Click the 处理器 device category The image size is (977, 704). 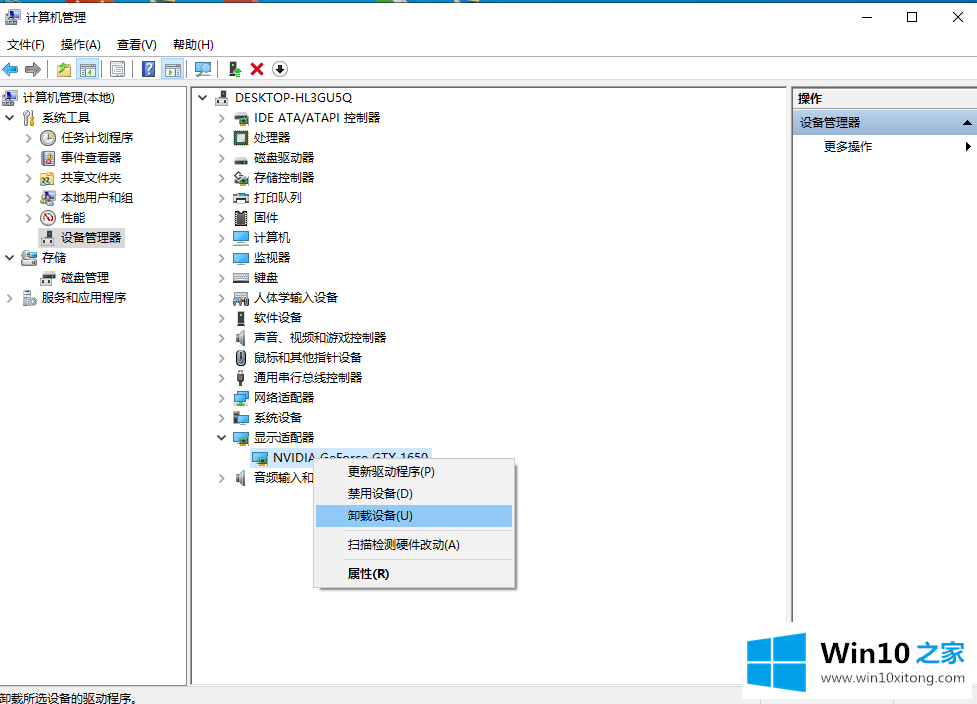(x=272, y=138)
